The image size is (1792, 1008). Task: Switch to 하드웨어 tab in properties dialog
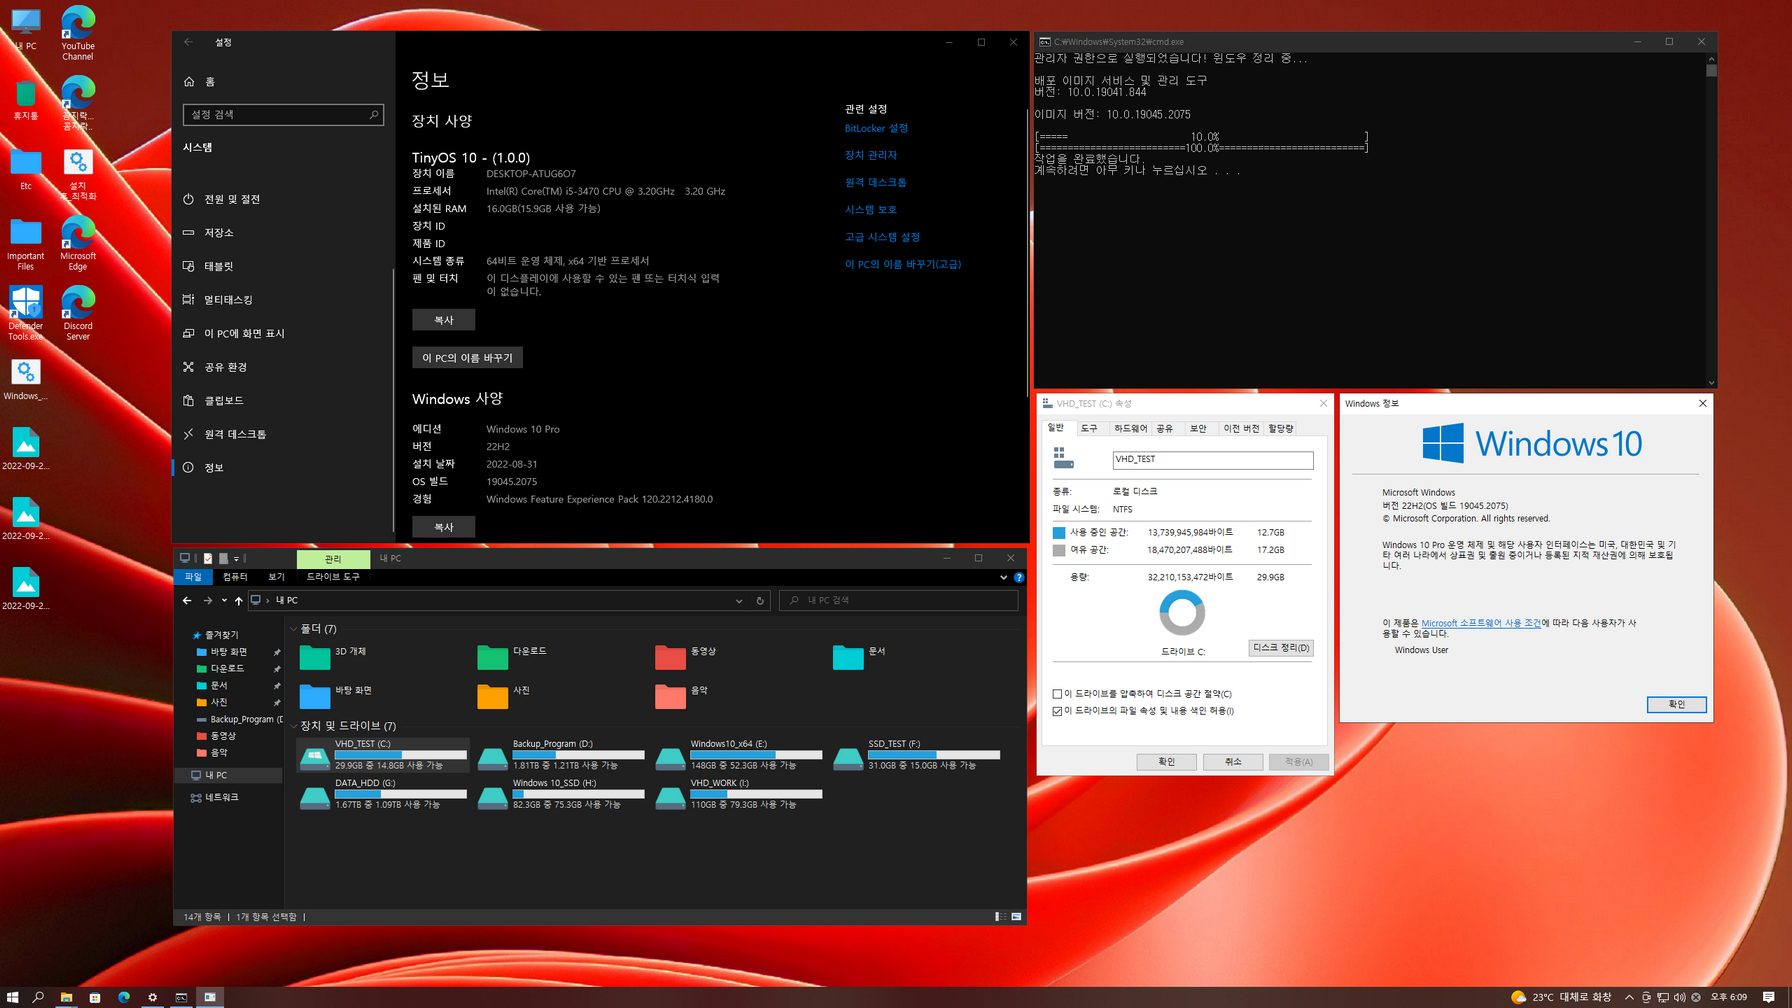coord(1130,428)
